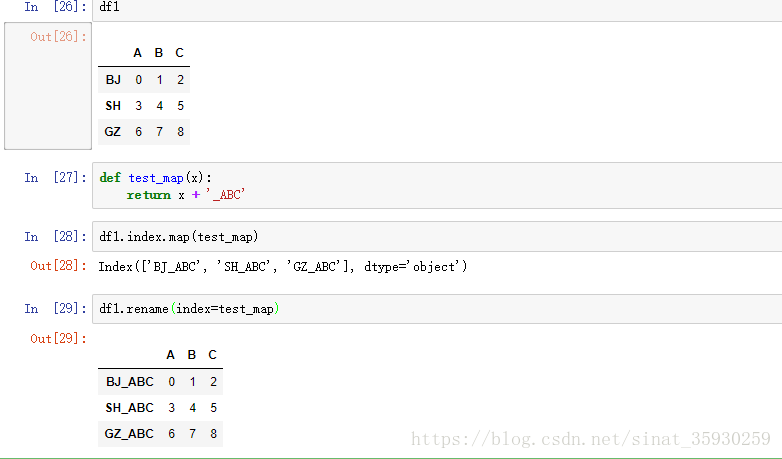782x459 pixels.
Task: Click the Index output text of Out[28]
Action: [282, 267]
